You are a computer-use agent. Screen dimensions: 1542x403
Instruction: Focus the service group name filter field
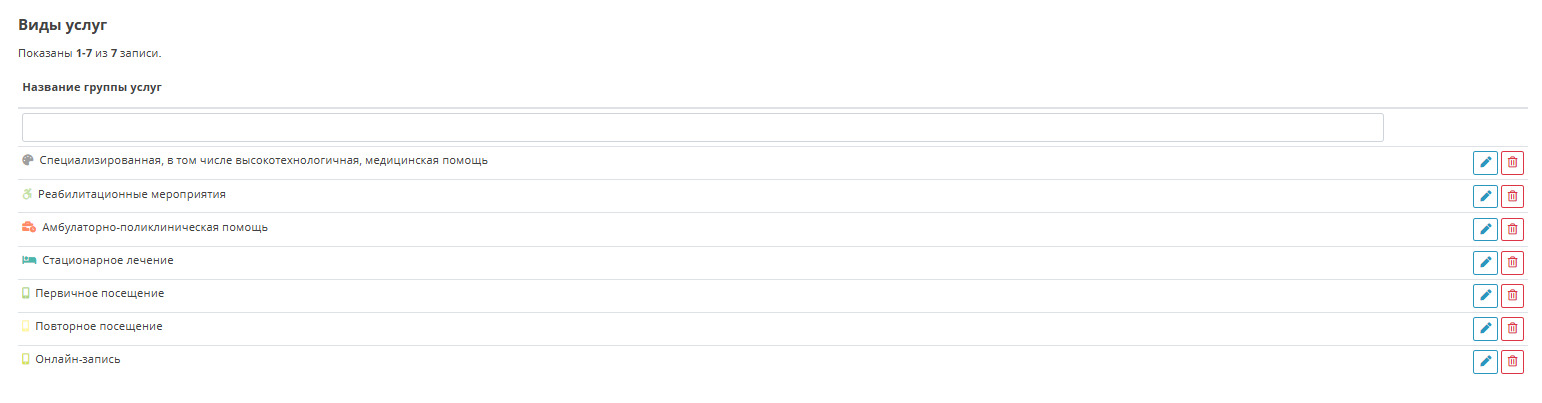pos(702,127)
